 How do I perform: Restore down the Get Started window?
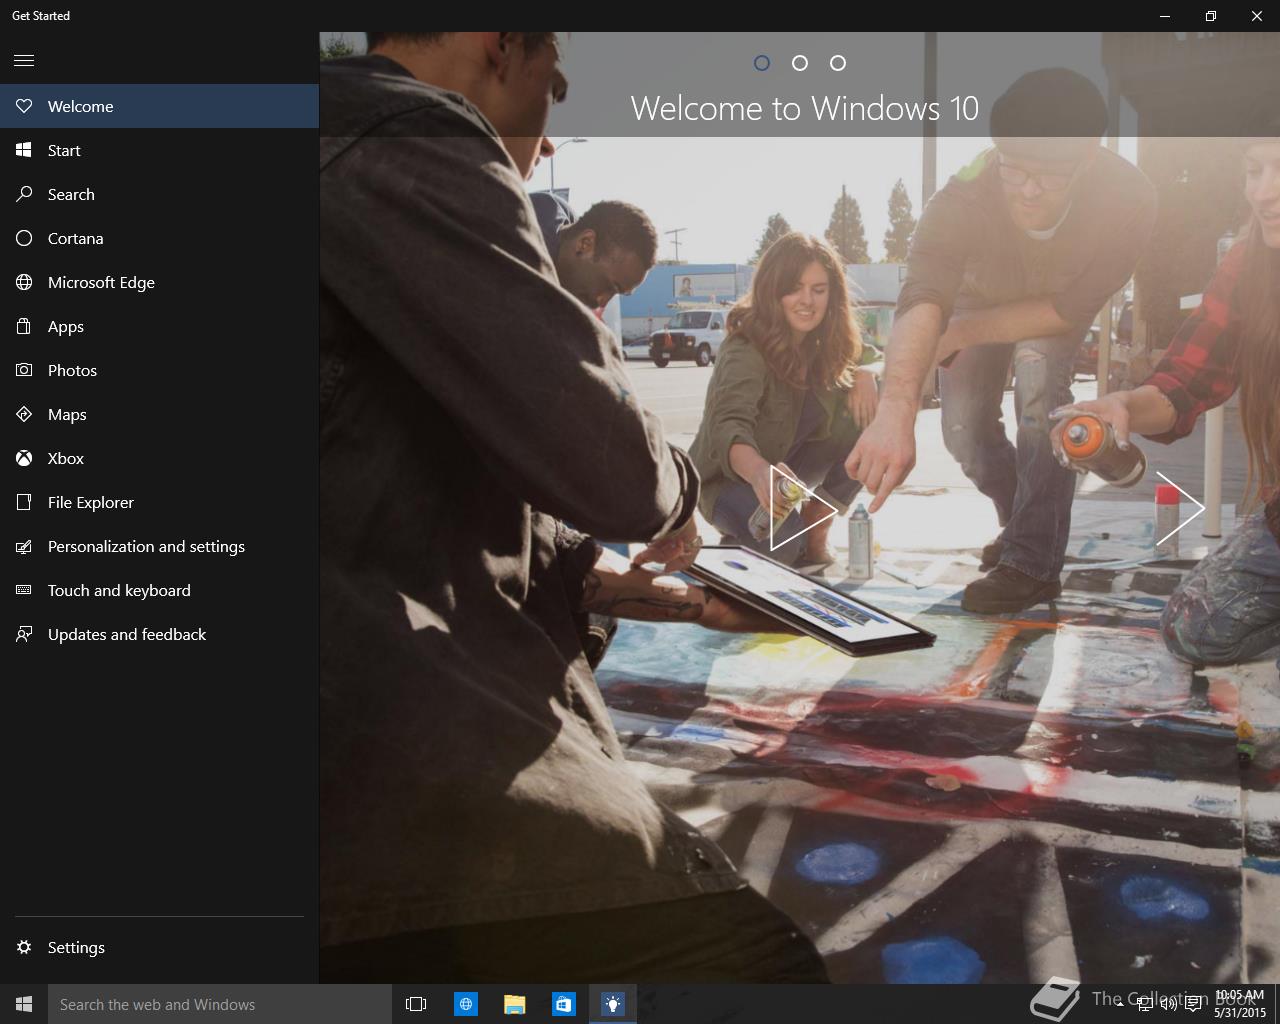1211,16
